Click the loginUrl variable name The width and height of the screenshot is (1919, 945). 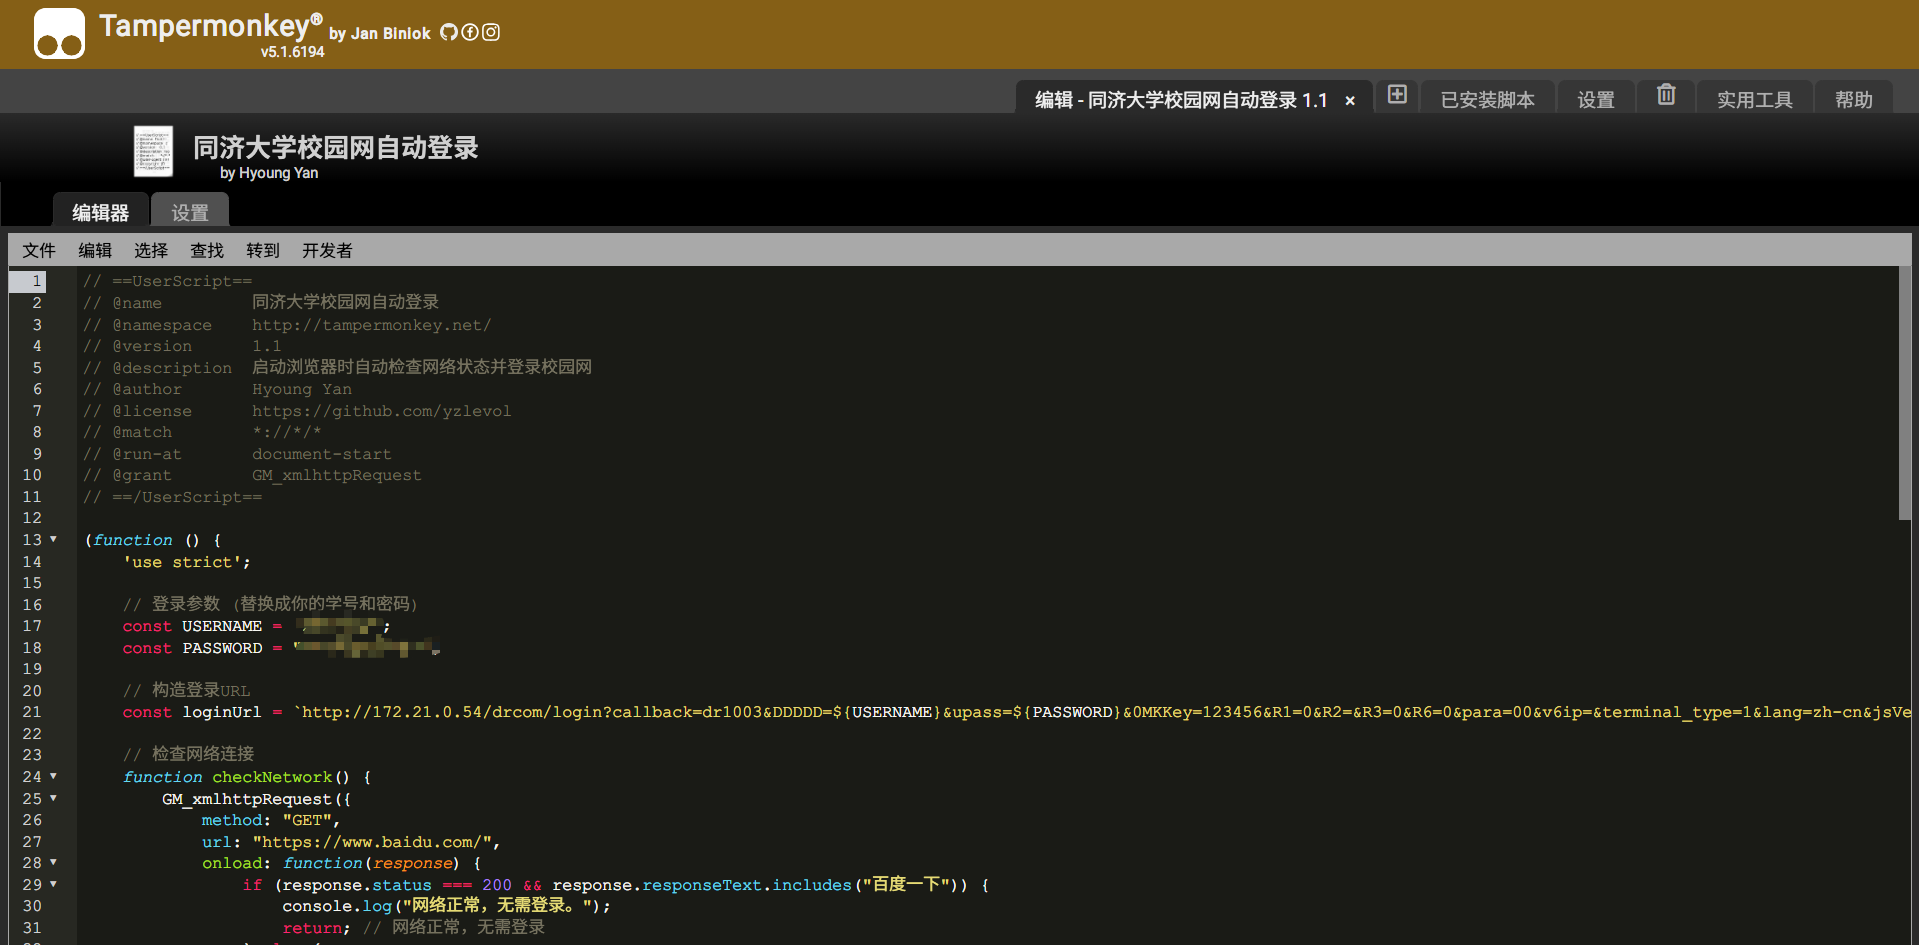[221, 712]
